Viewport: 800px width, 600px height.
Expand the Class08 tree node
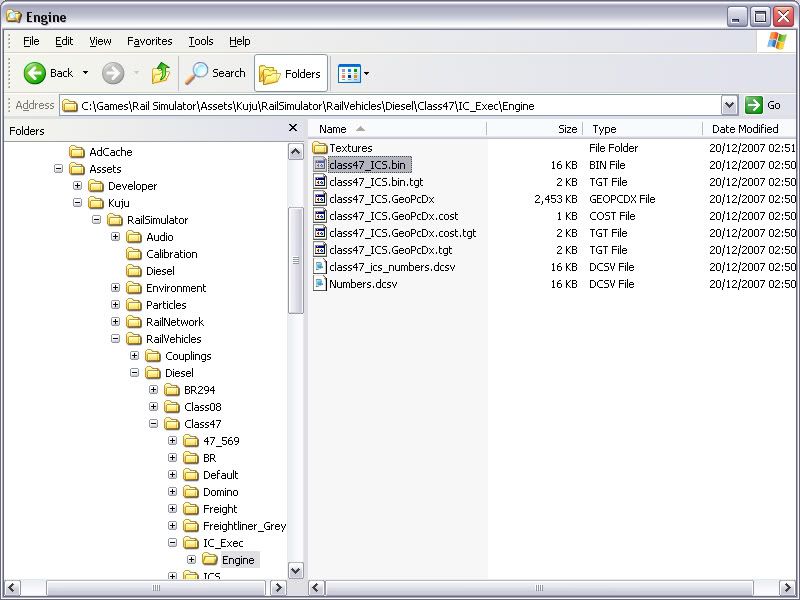153,407
